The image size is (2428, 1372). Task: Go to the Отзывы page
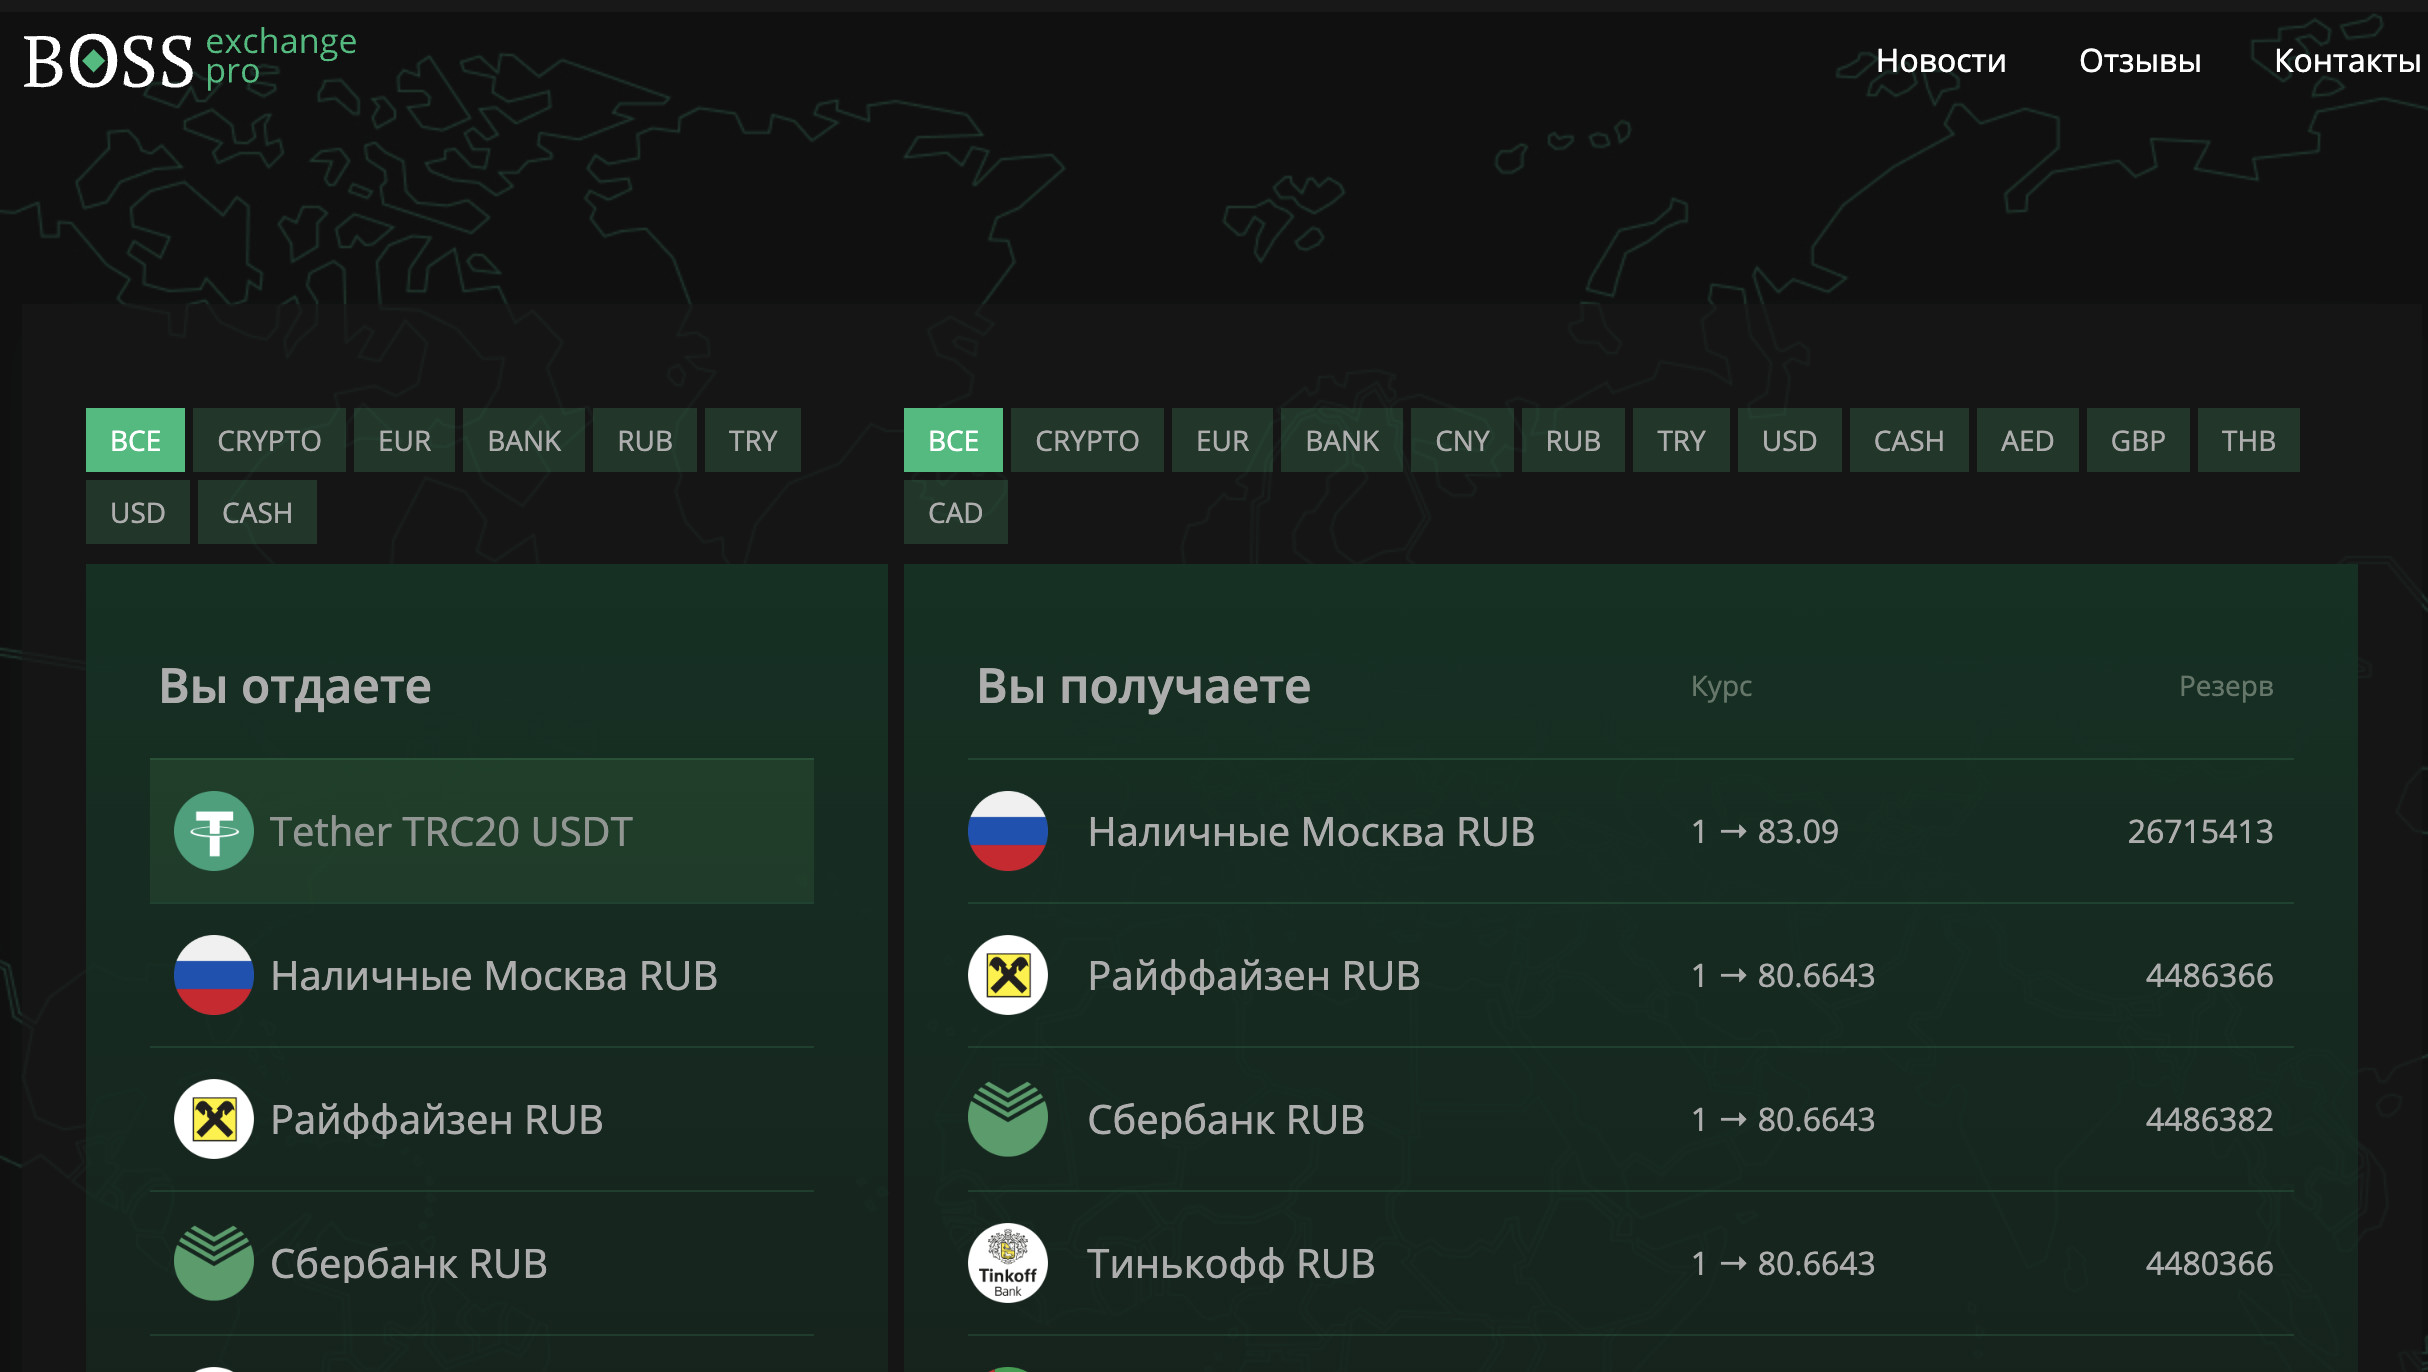click(2139, 61)
